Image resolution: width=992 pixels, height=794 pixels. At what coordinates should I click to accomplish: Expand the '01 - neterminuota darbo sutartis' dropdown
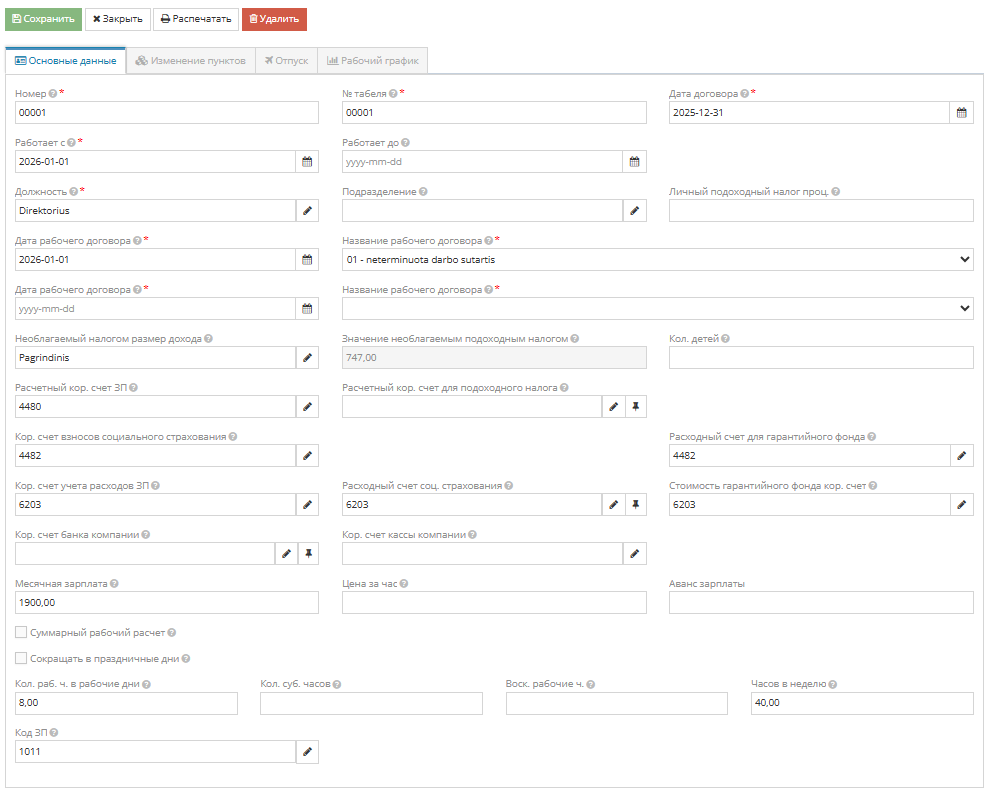(x=657, y=260)
